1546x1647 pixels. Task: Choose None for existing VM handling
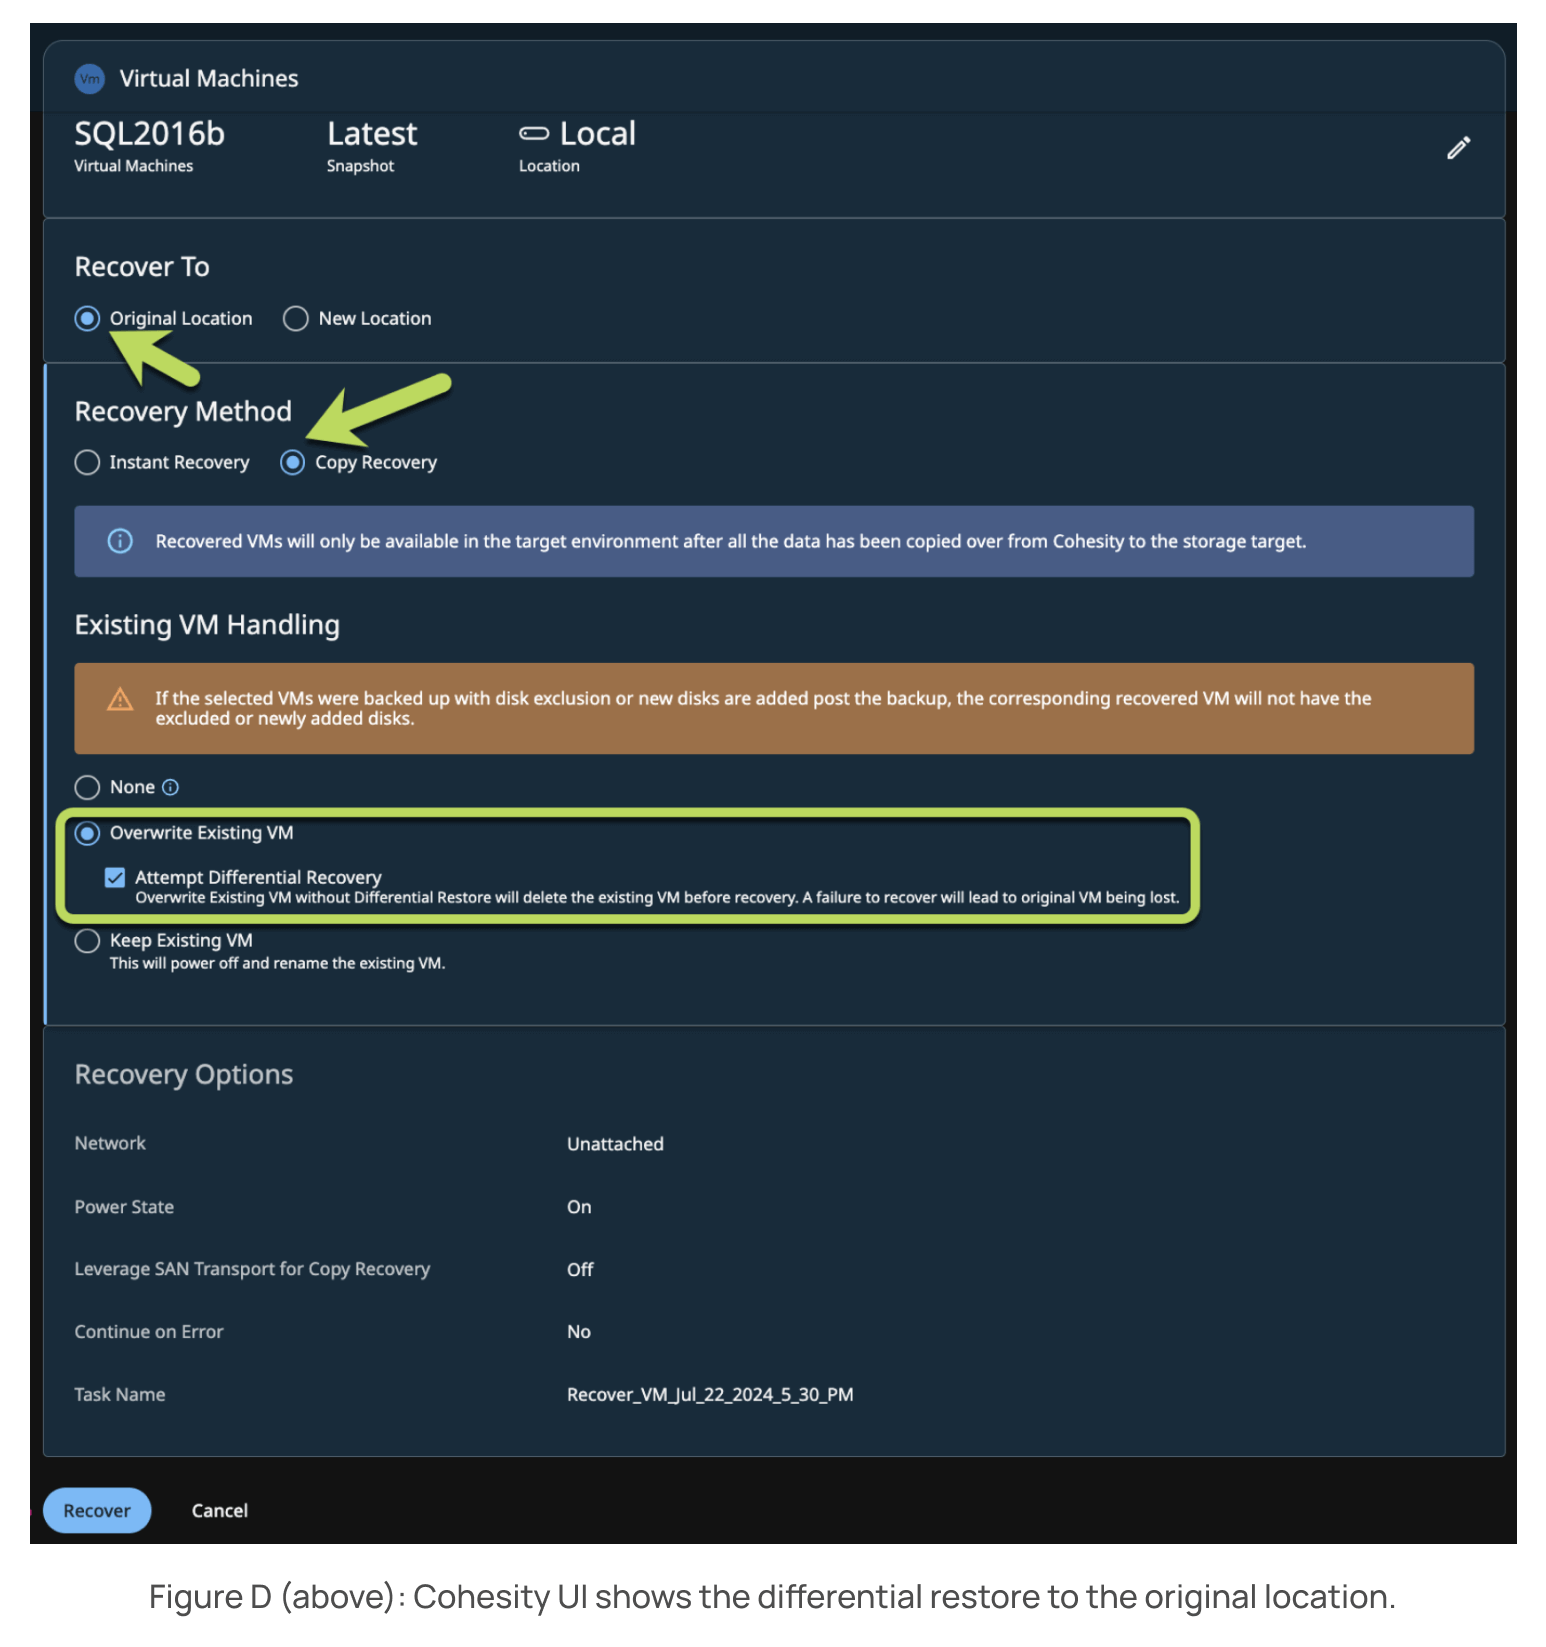tap(88, 787)
